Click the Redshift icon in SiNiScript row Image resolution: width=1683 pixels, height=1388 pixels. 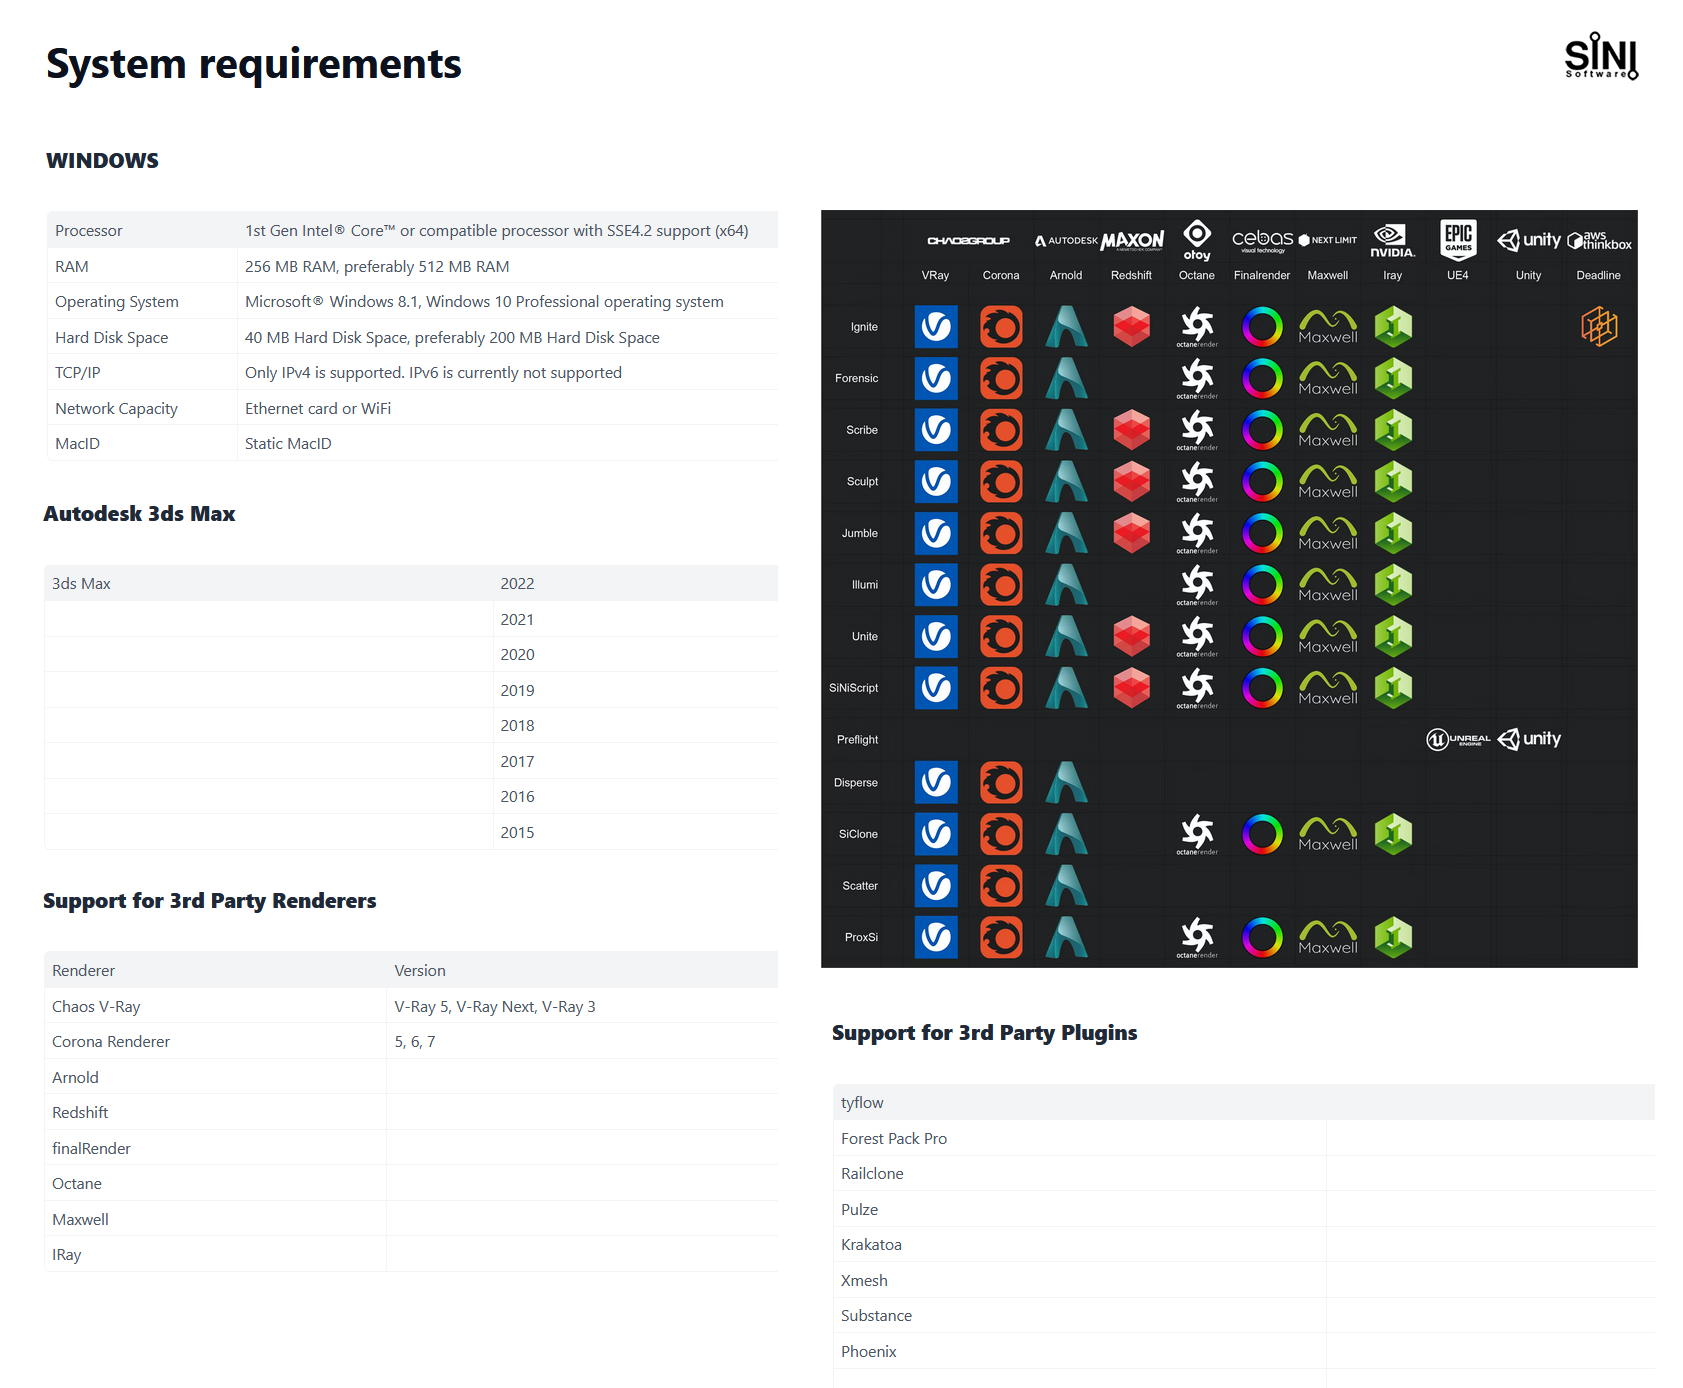tap(1132, 688)
